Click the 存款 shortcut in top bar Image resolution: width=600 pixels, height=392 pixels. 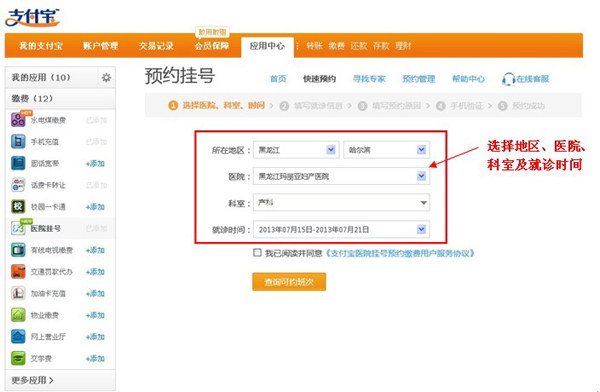click(381, 46)
